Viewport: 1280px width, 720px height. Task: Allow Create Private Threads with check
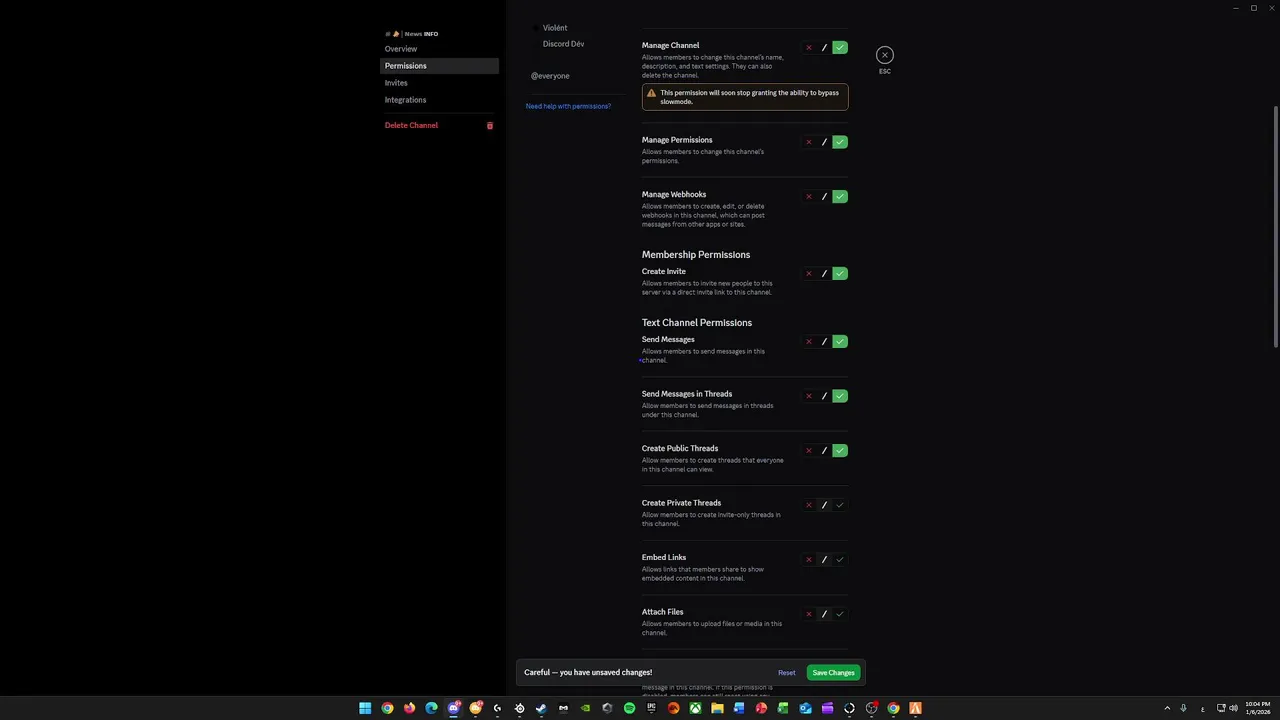840,505
